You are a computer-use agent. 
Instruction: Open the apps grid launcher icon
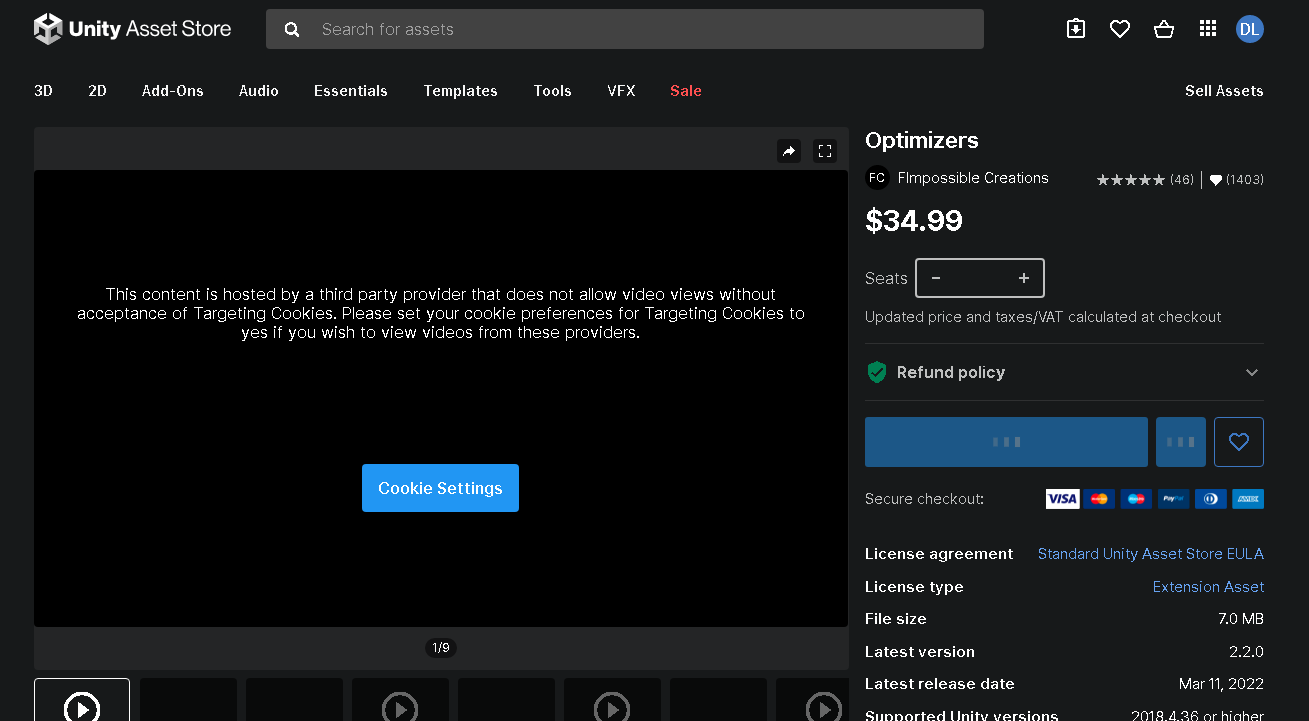tap(1207, 29)
